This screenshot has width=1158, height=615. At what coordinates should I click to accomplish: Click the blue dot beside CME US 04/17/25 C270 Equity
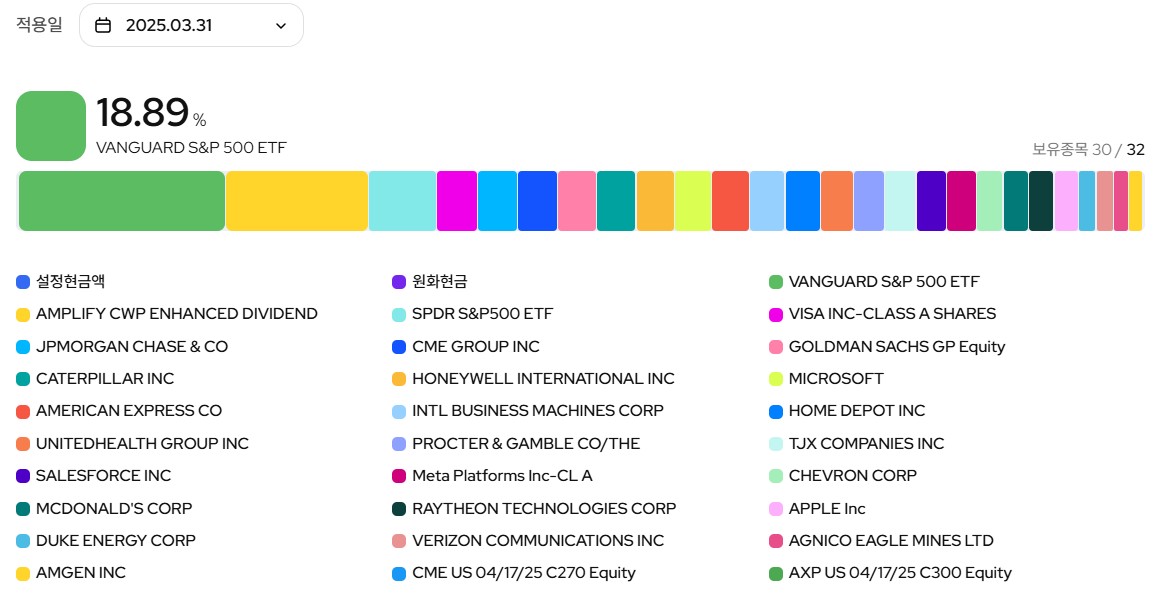click(399, 574)
